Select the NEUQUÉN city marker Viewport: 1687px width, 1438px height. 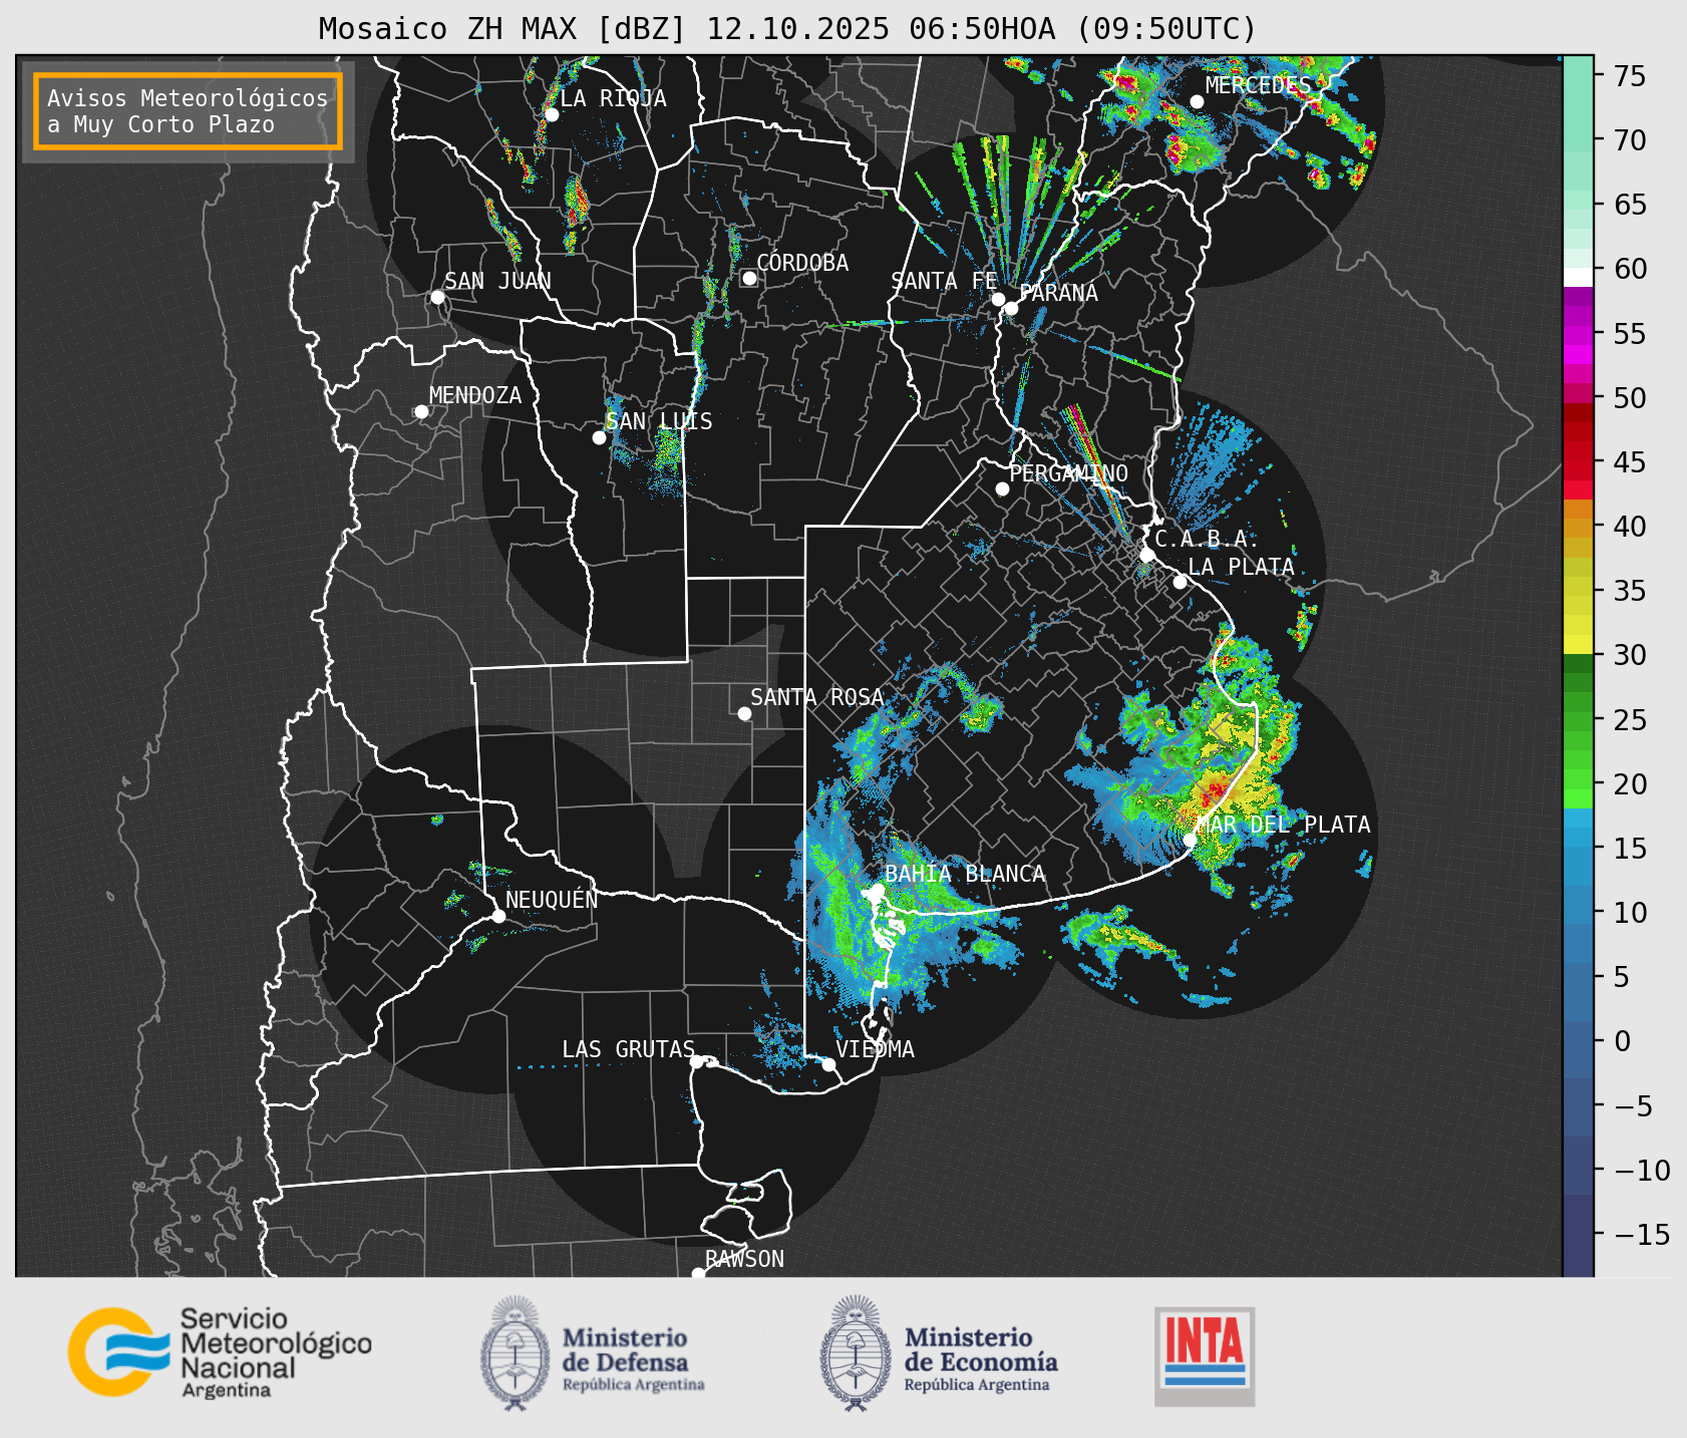[x=498, y=916]
